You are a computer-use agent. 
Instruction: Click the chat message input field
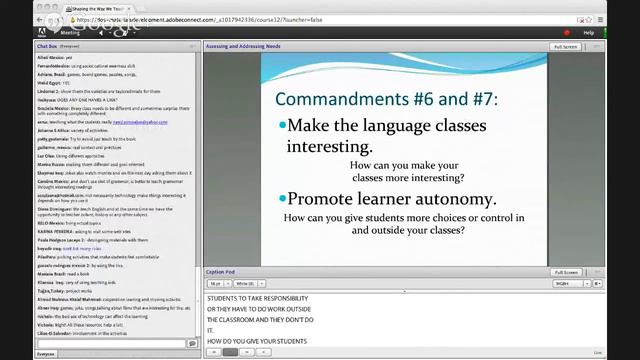click(x=111, y=344)
